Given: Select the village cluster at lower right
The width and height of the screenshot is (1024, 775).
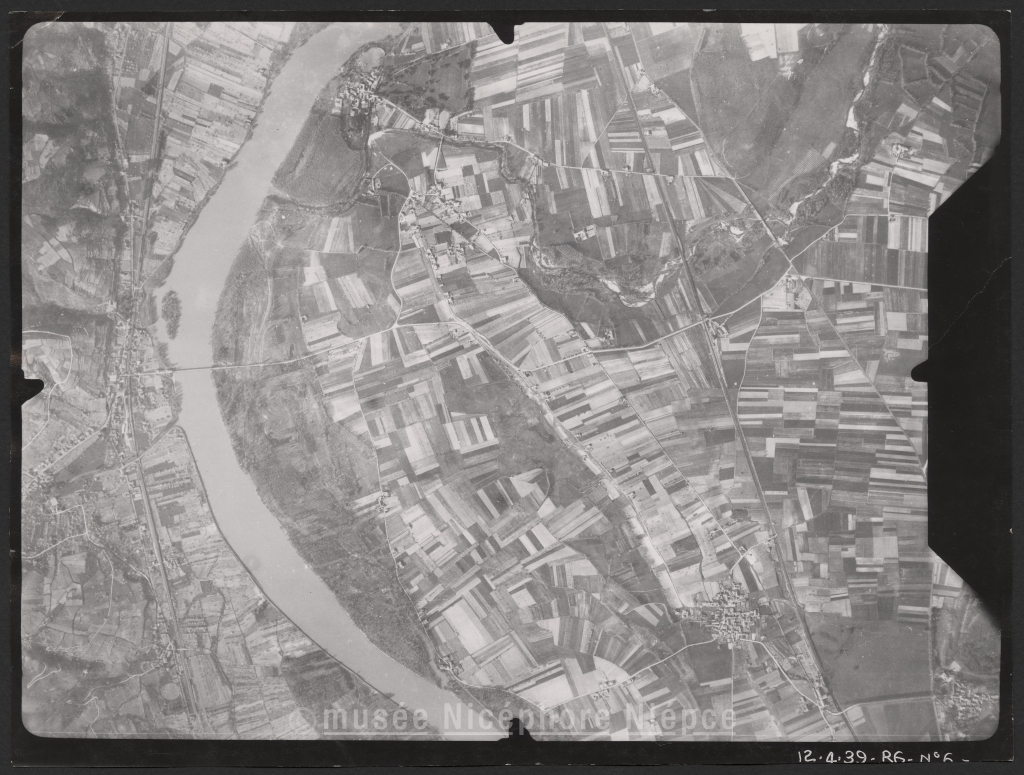Looking at the screenshot, I should click(x=728, y=612).
